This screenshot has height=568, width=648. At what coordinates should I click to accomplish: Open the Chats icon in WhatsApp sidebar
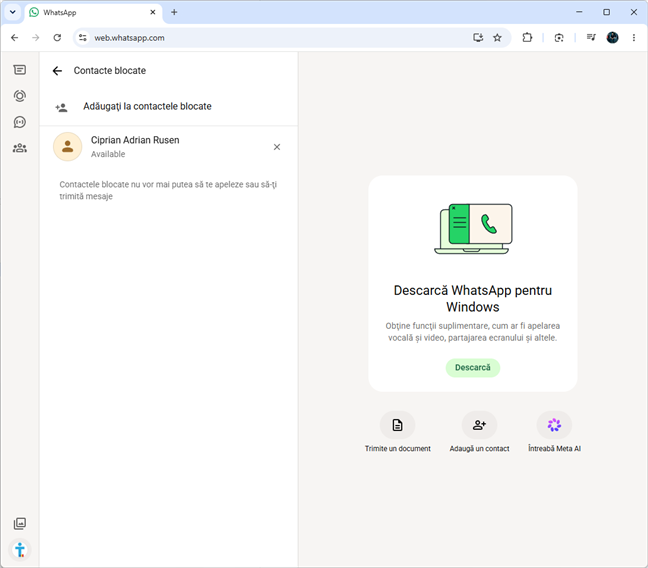(19, 70)
